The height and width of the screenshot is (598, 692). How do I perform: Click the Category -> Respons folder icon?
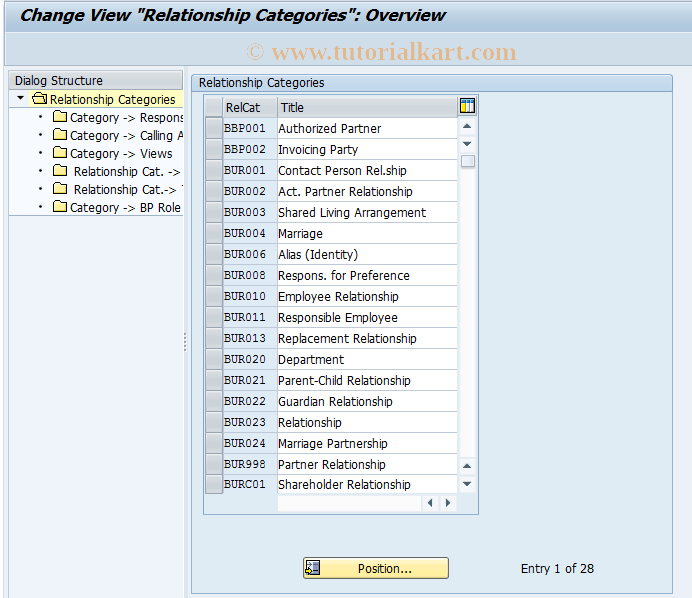coord(60,117)
